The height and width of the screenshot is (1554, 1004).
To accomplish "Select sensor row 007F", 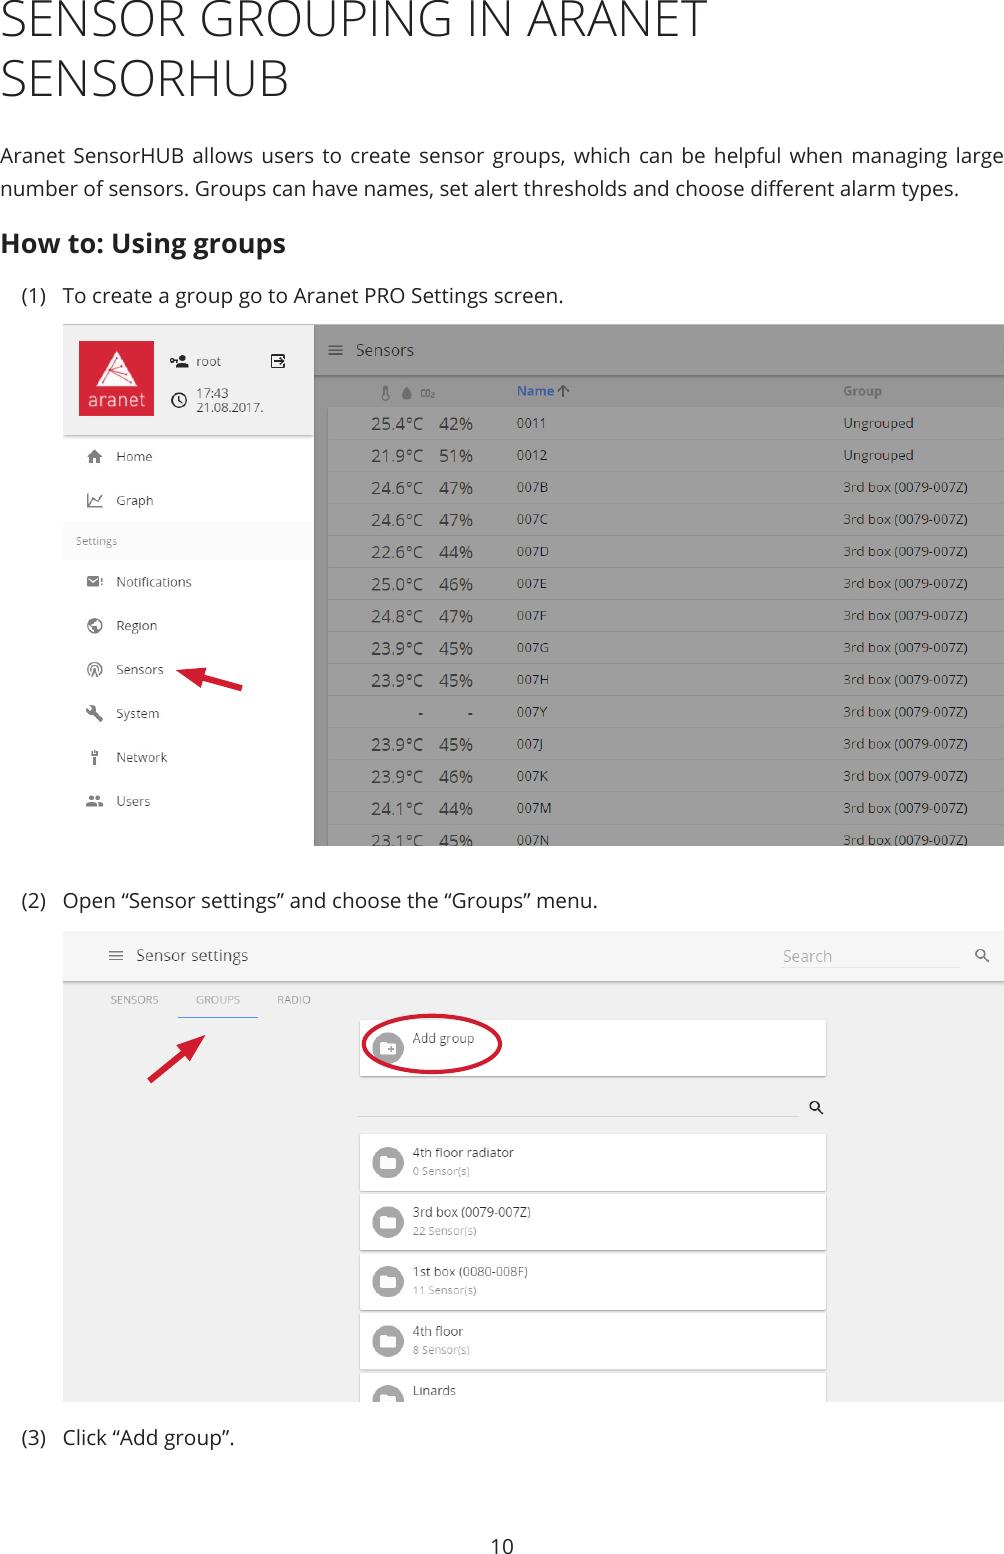I will [665, 615].
